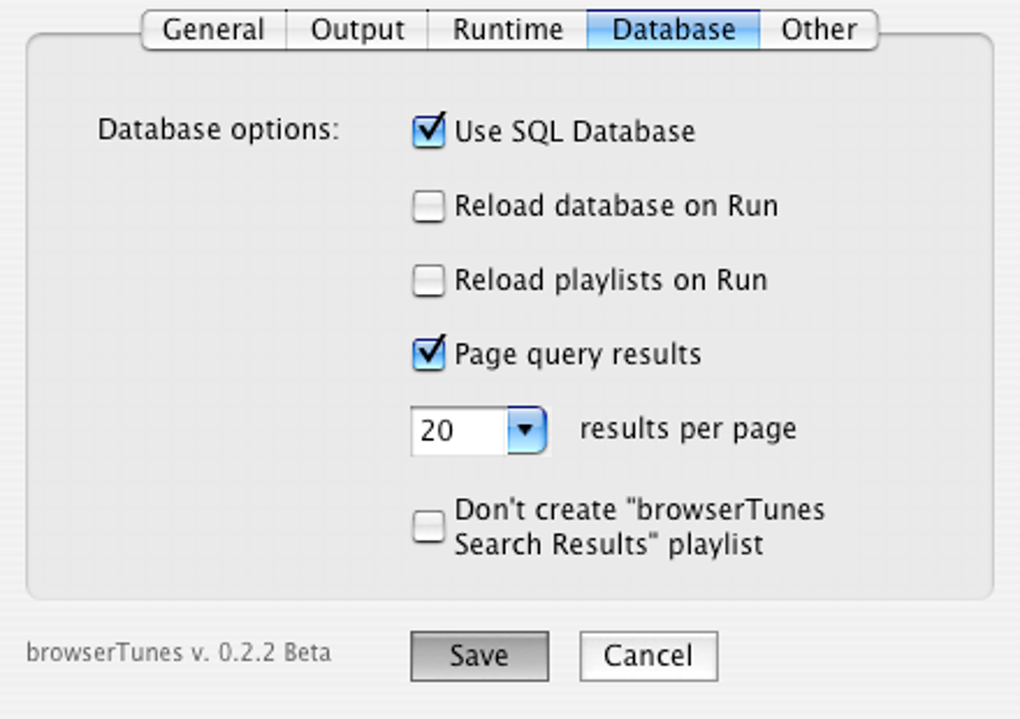Click the "Use SQL Database" label text
The width and height of the screenshot is (1020, 719).
click(574, 131)
